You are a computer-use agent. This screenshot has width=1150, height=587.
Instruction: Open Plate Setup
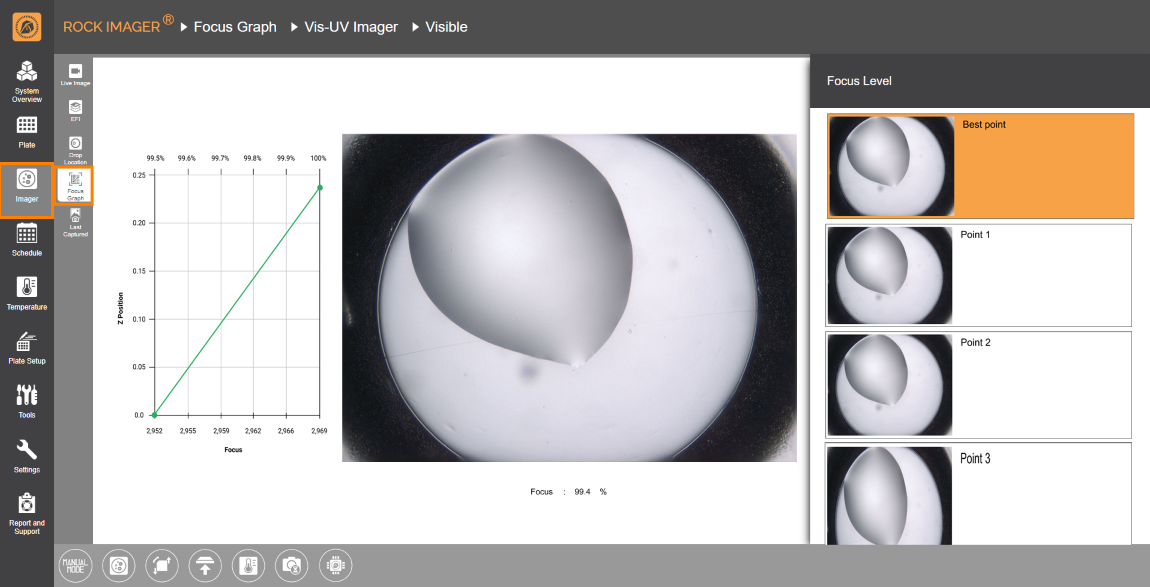click(27, 347)
